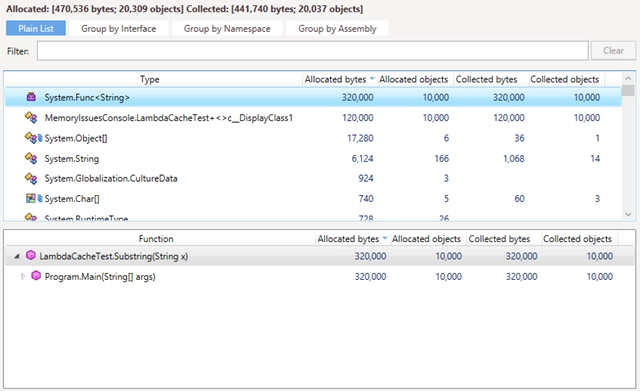Screen dimensions: 640x391
Task: Sort functions panel by Allocated bytes header
Action: pos(353,239)
